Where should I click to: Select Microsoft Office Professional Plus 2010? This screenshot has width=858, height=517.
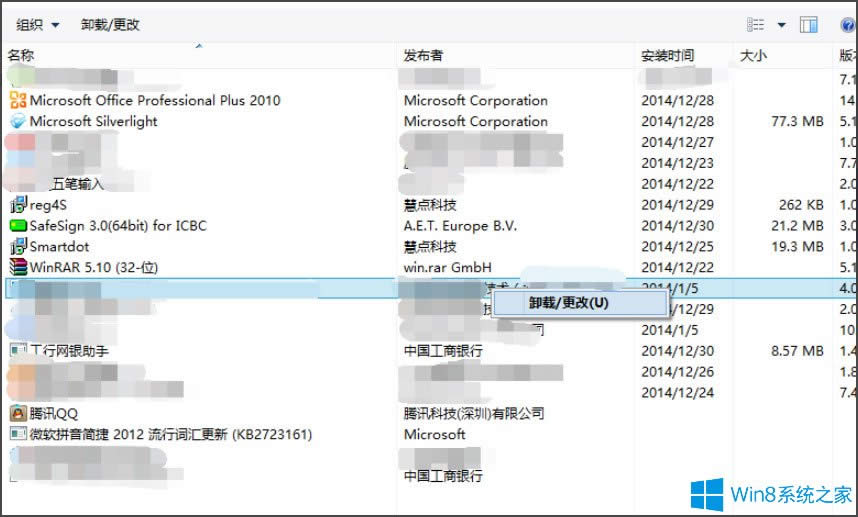point(155,100)
